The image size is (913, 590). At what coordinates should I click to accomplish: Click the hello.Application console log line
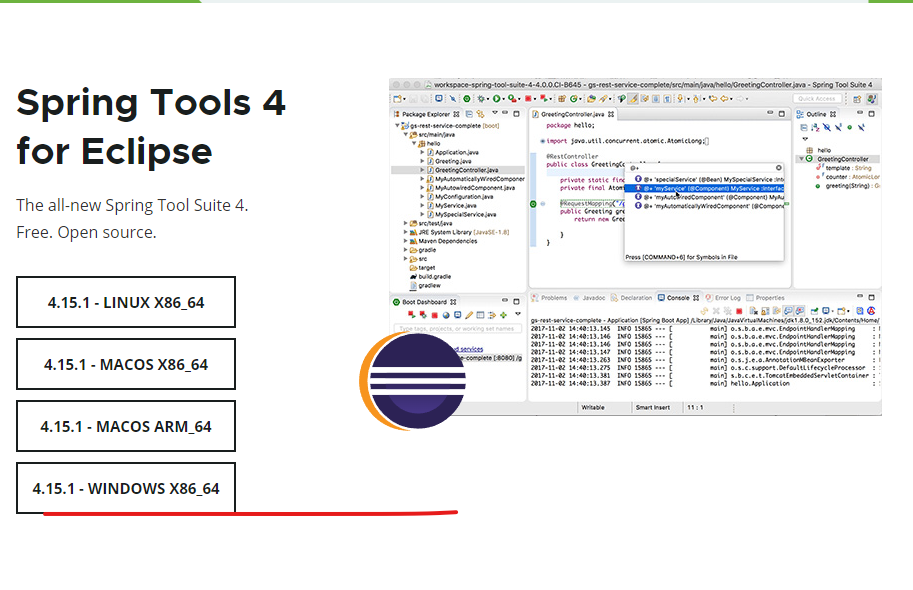705,383
